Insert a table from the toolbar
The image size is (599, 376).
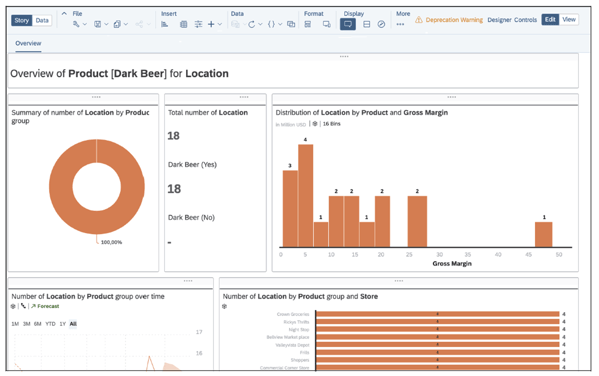click(x=183, y=24)
